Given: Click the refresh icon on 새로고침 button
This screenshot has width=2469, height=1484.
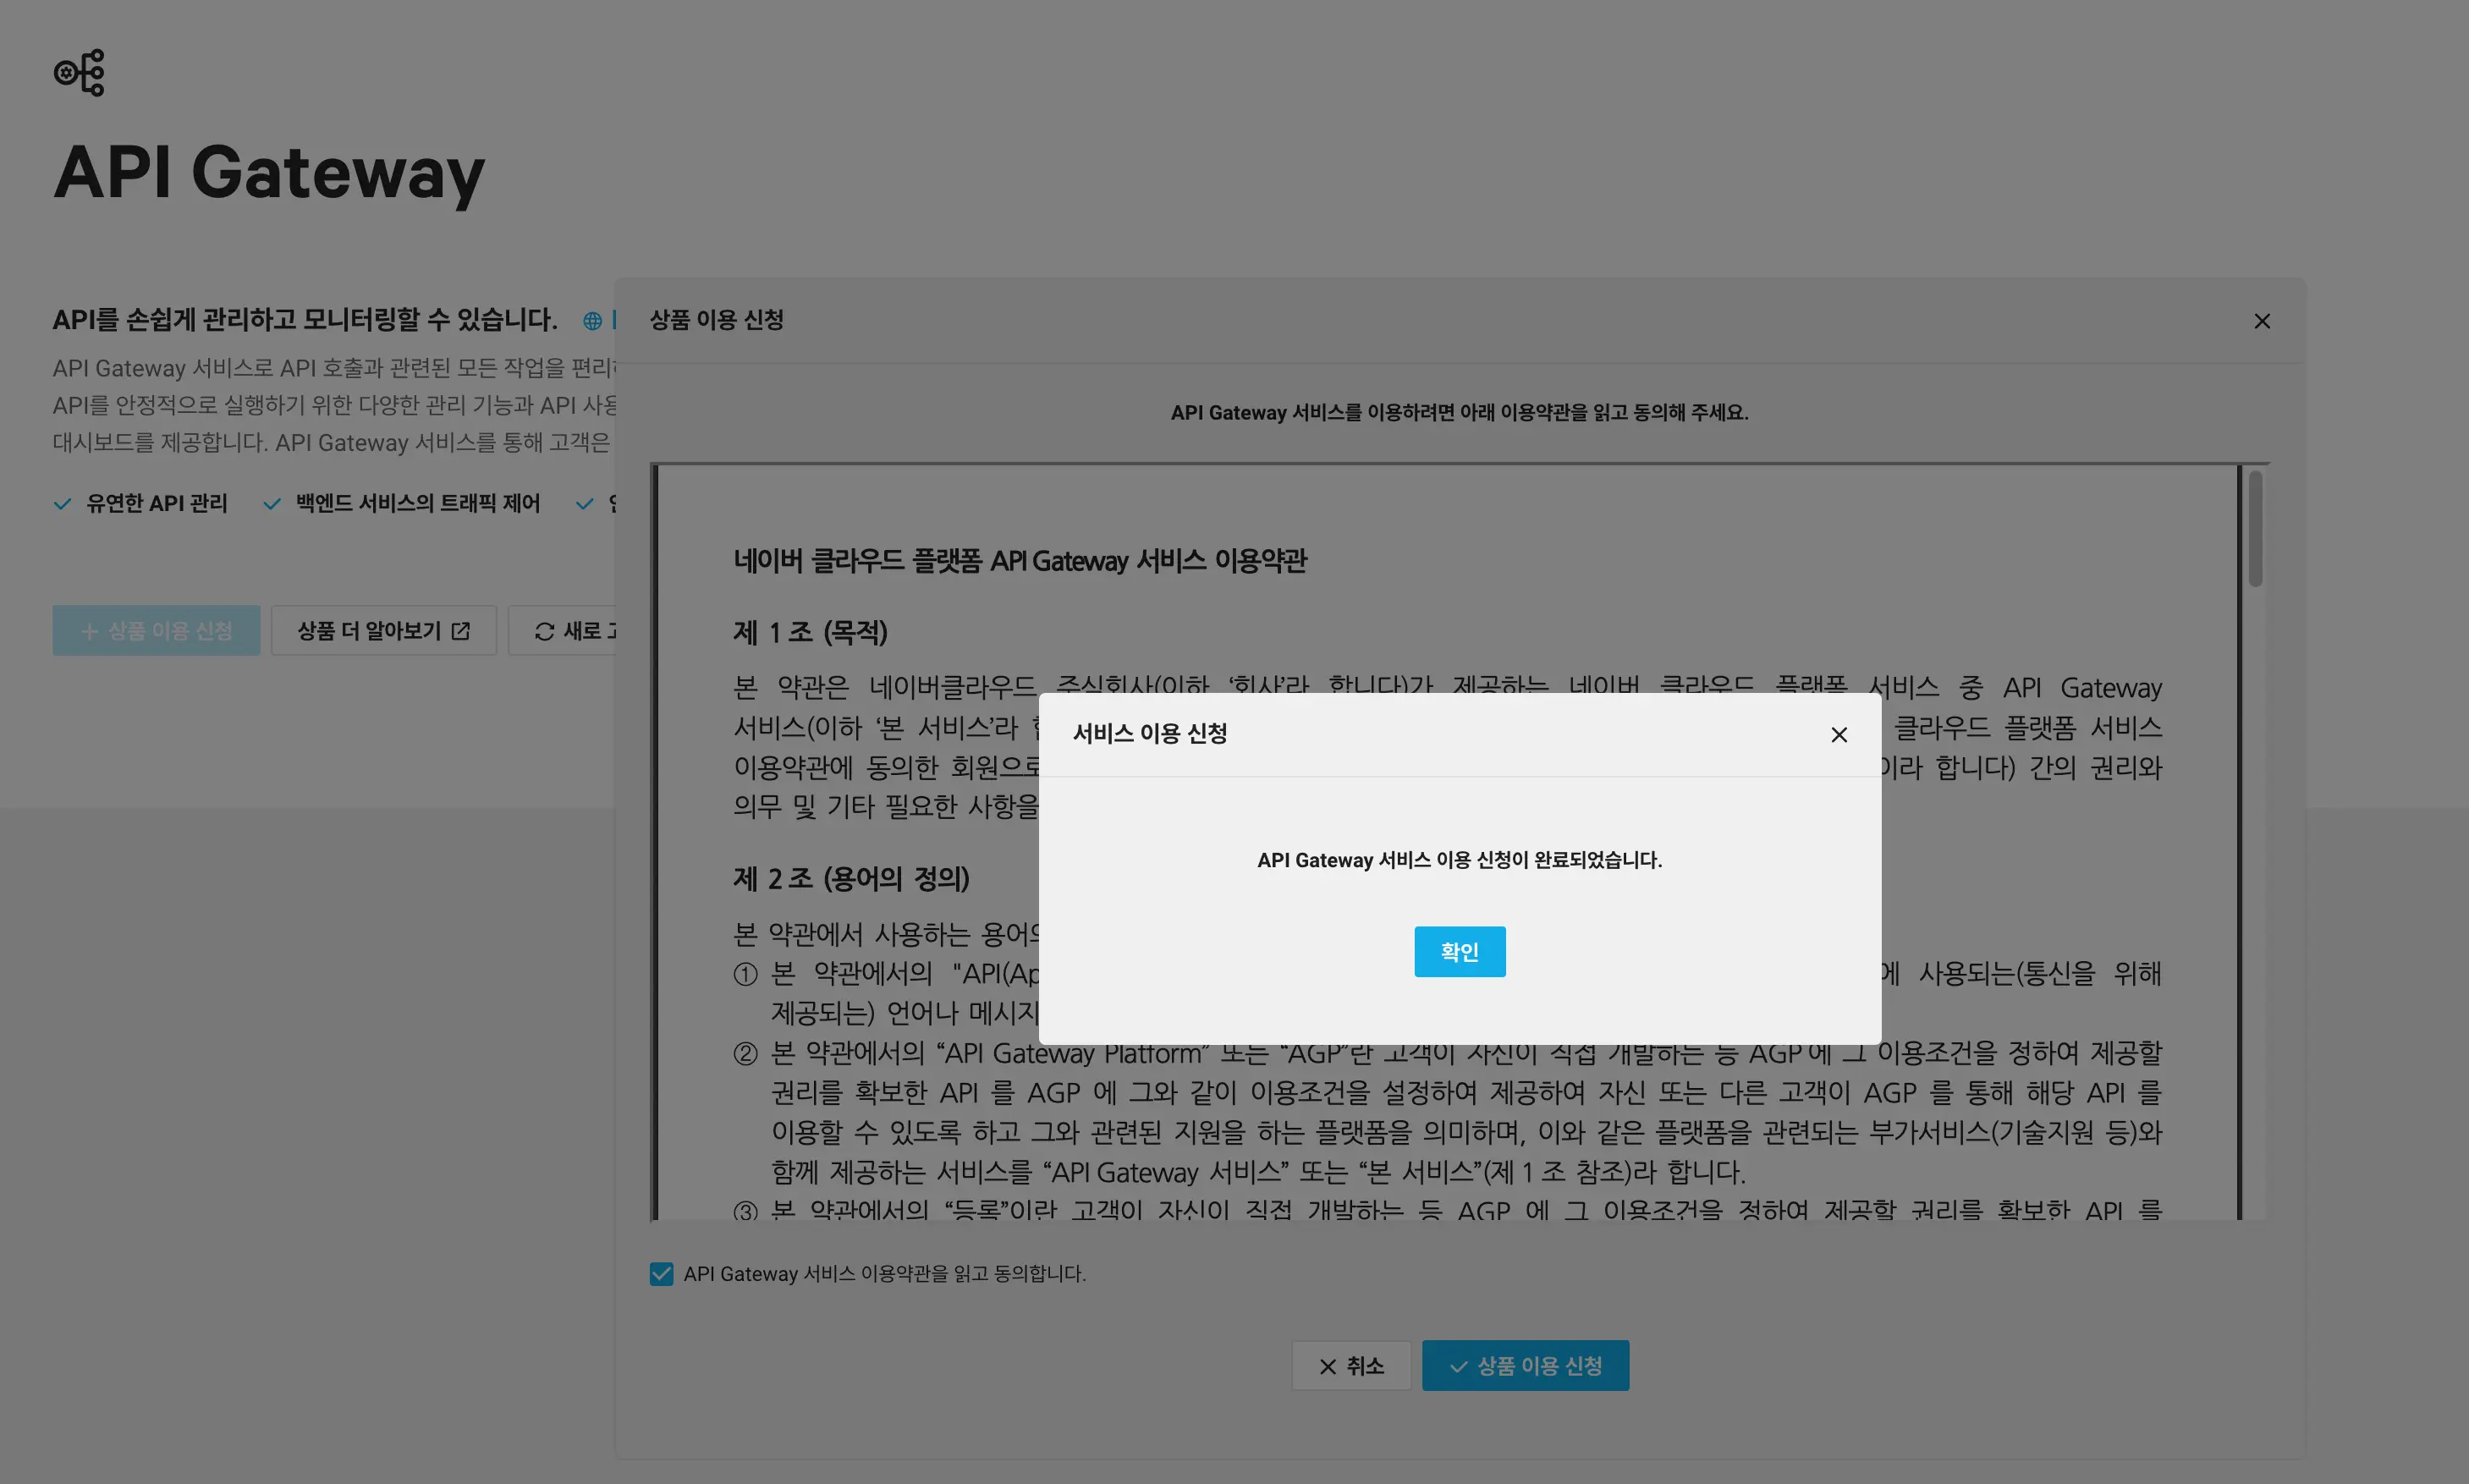Looking at the screenshot, I should [x=544, y=631].
